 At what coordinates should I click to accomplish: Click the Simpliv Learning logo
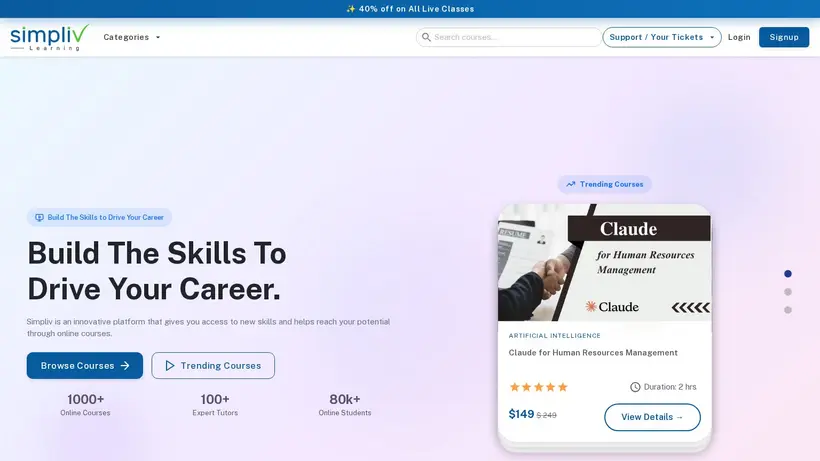(50, 37)
